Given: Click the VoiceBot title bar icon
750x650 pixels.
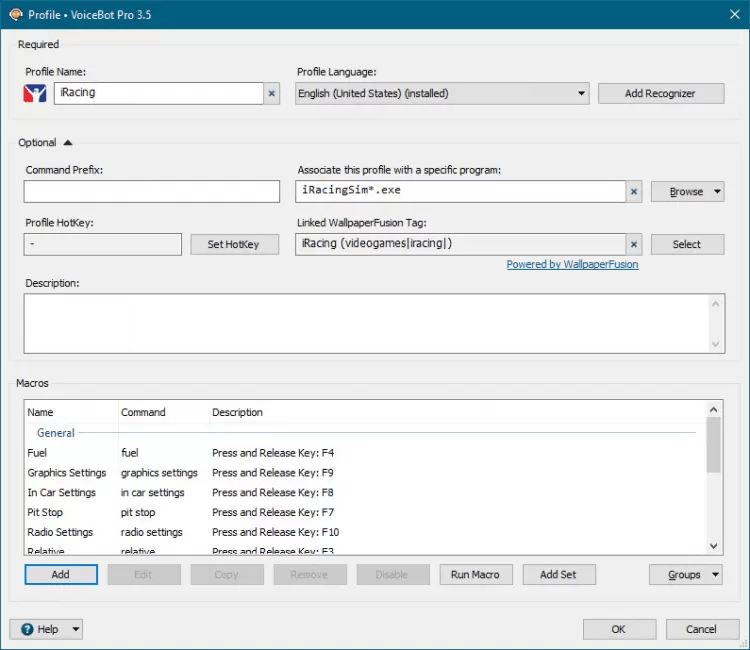Looking at the screenshot, I should [x=15, y=14].
